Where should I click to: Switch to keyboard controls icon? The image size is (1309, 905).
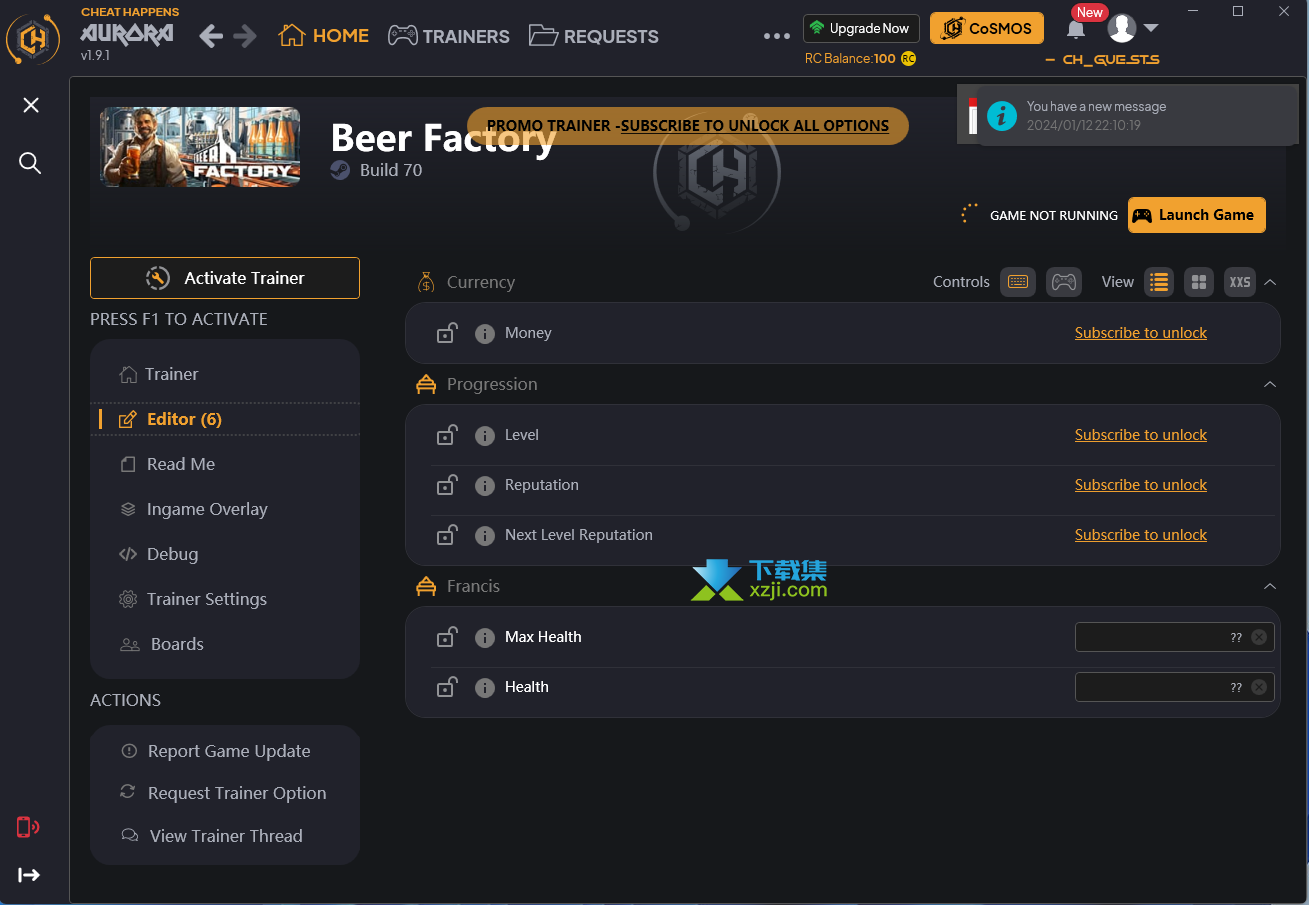[x=1018, y=282]
